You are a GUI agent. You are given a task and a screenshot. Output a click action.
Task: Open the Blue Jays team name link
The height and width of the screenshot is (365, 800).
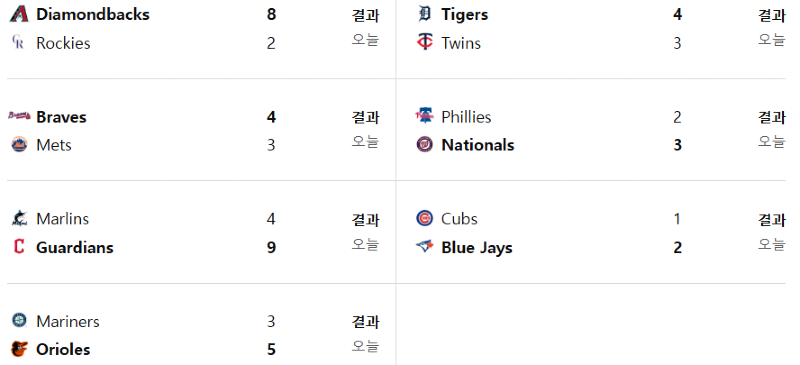477,248
